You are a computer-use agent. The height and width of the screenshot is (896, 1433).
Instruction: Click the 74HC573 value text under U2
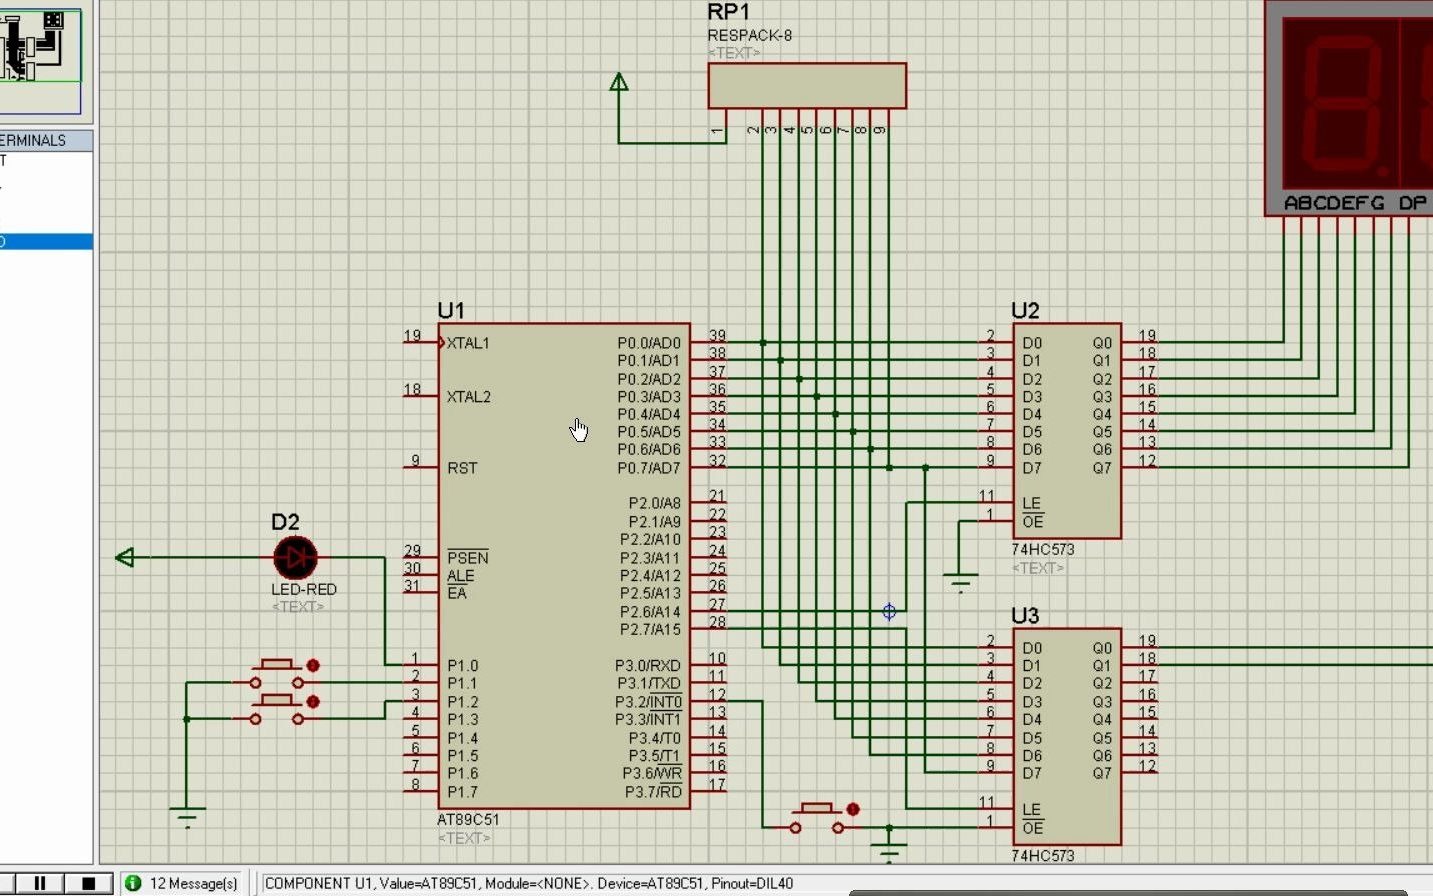pyautogui.click(x=1042, y=549)
